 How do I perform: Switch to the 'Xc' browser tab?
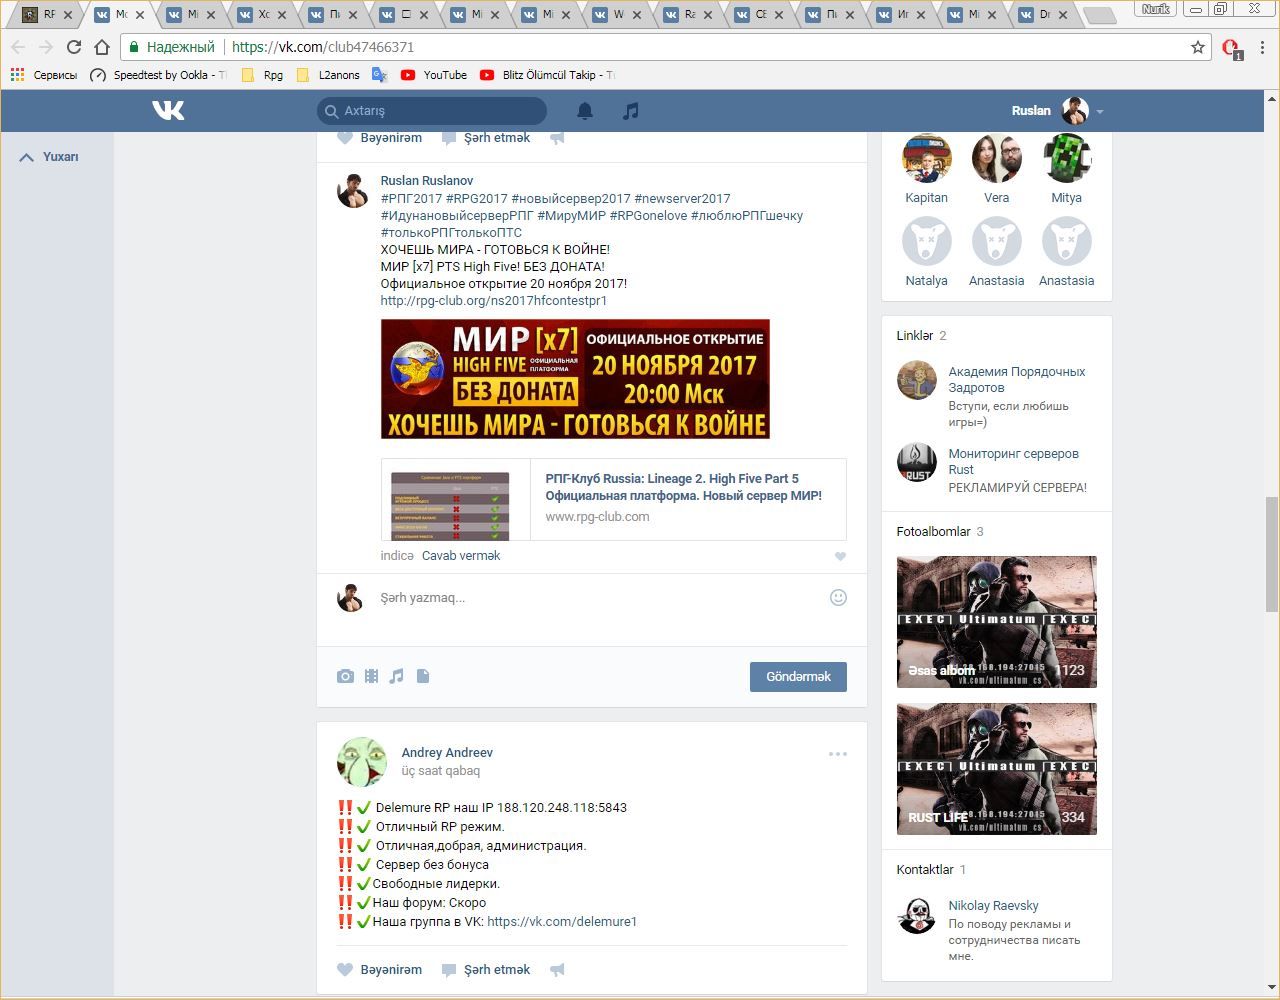(x=263, y=15)
